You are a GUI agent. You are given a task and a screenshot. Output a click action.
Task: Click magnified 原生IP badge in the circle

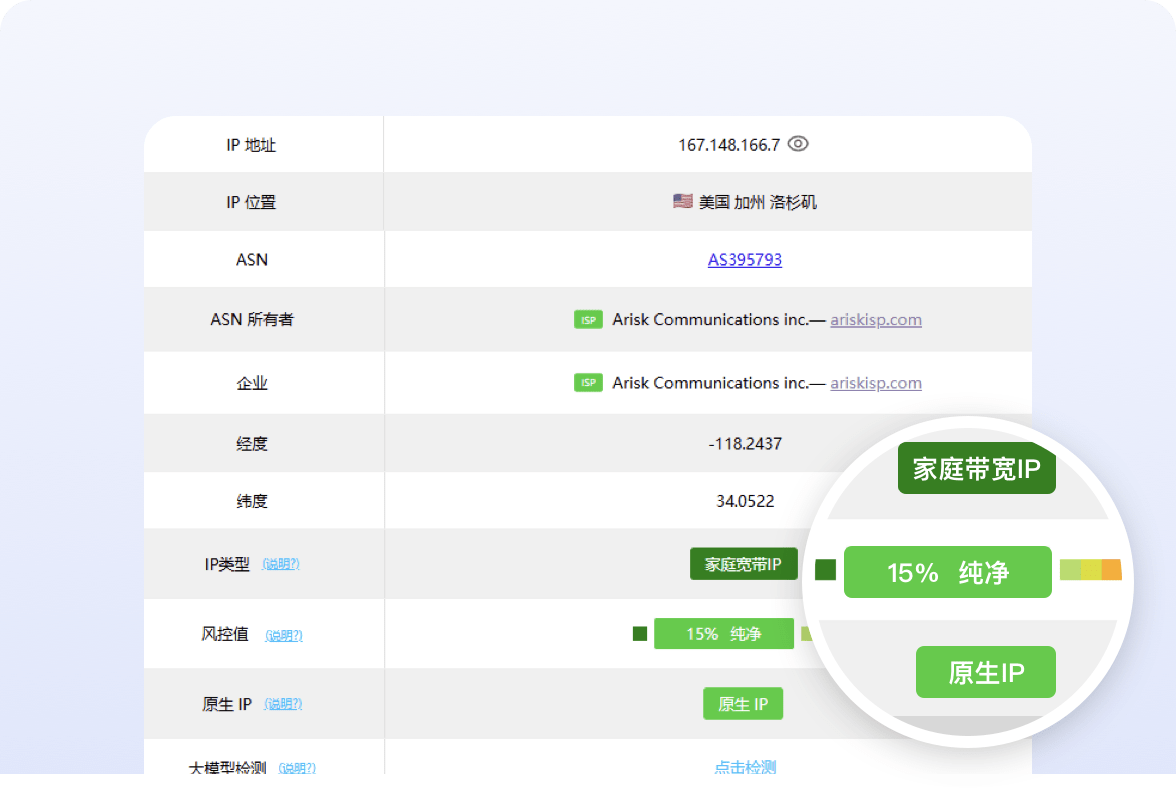986,672
